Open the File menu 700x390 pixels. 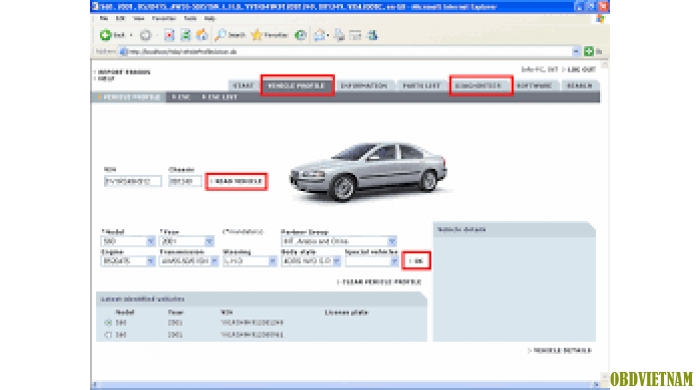[104, 18]
